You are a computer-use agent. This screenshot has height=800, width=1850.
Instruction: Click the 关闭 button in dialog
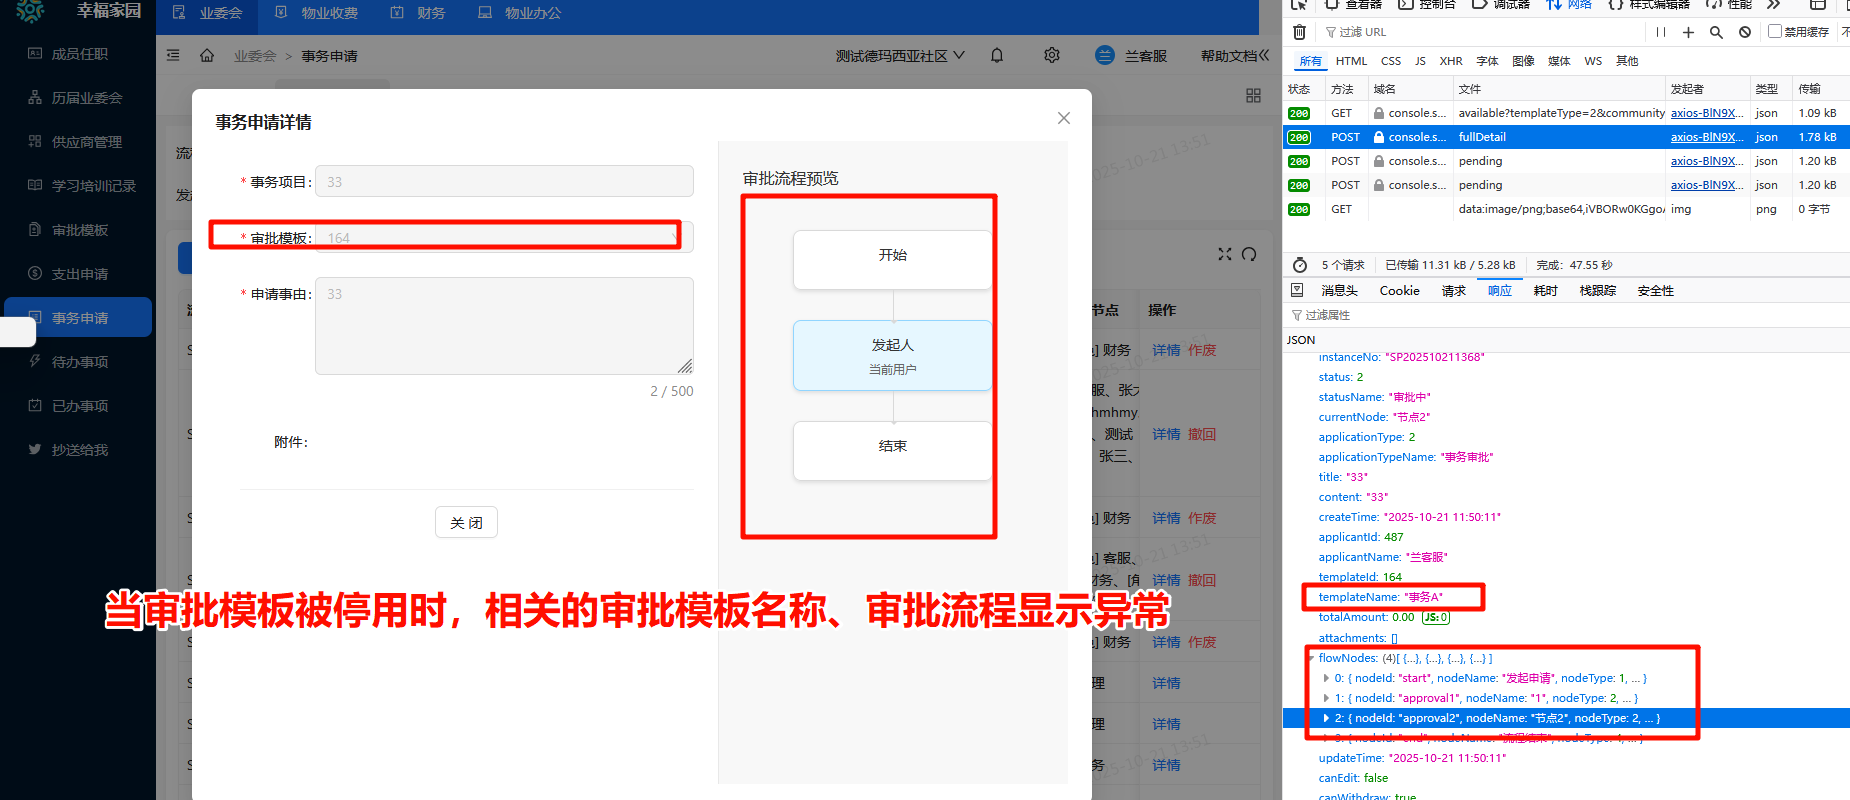(466, 522)
